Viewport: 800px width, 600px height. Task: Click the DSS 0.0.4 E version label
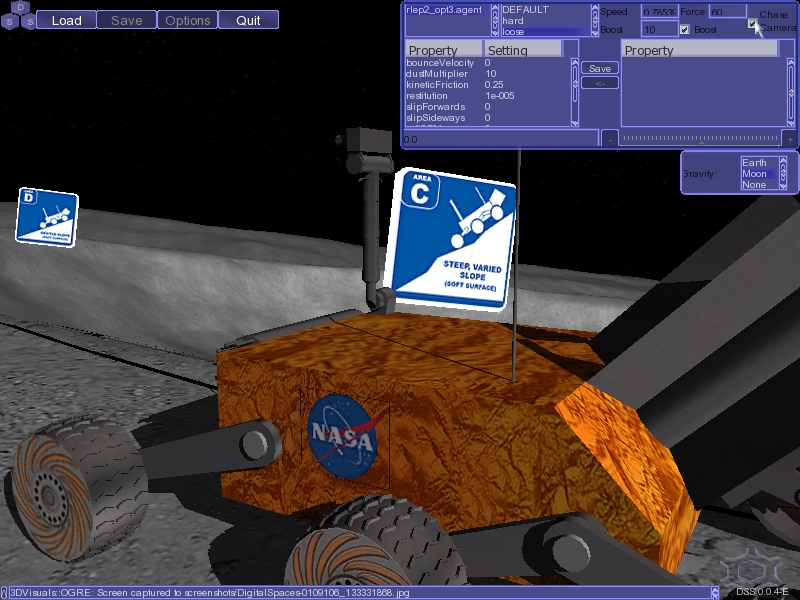(x=763, y=592)
